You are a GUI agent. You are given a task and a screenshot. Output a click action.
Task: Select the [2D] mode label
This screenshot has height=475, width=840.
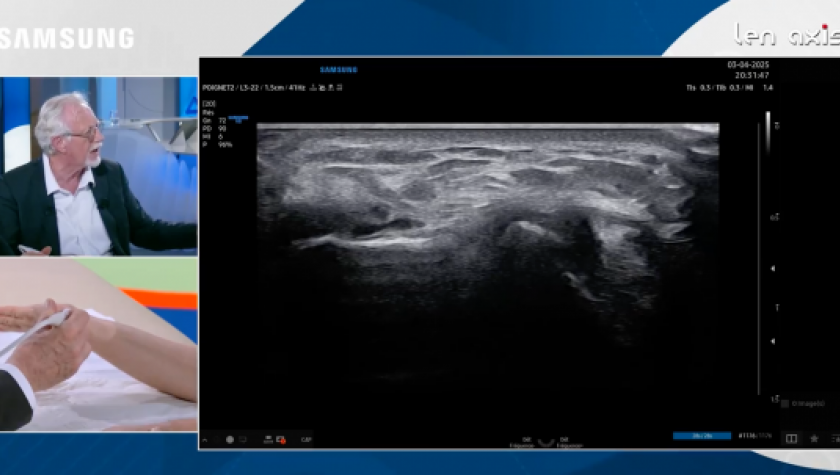tap(209, 103)
